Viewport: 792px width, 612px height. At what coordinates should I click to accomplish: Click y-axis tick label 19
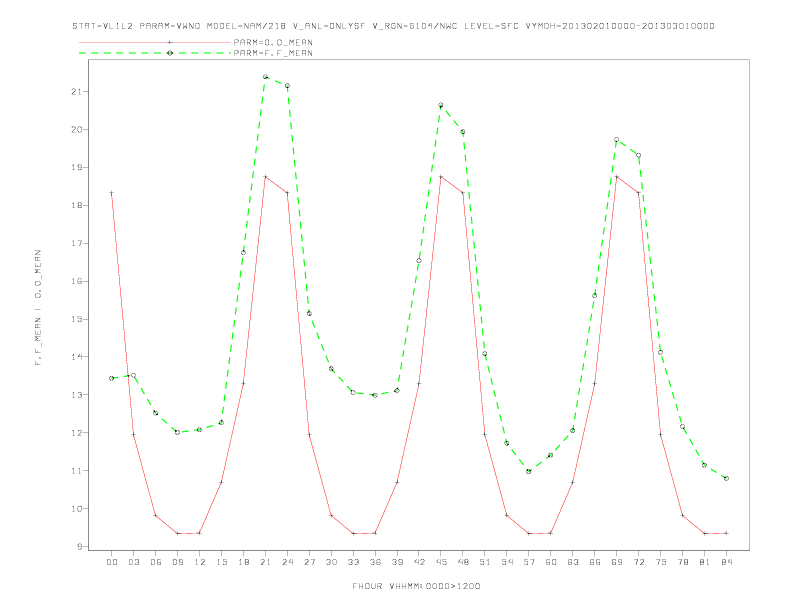pyautogui.click(x=76, y=168)
